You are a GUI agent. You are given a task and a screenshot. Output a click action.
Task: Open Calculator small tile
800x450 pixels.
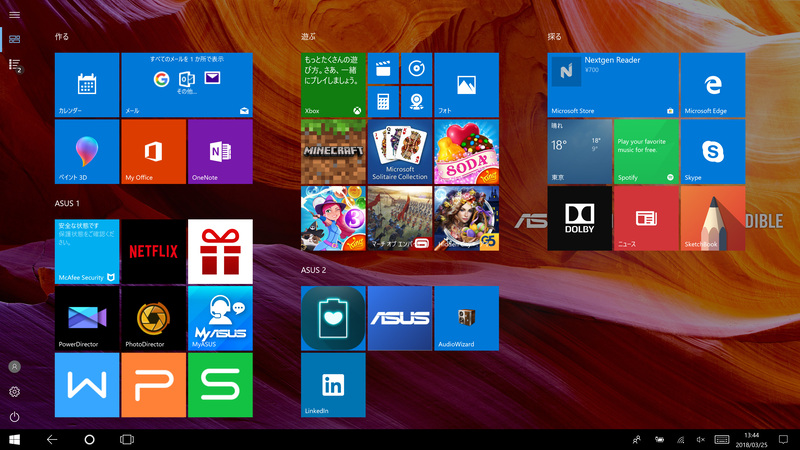point(383,102)
